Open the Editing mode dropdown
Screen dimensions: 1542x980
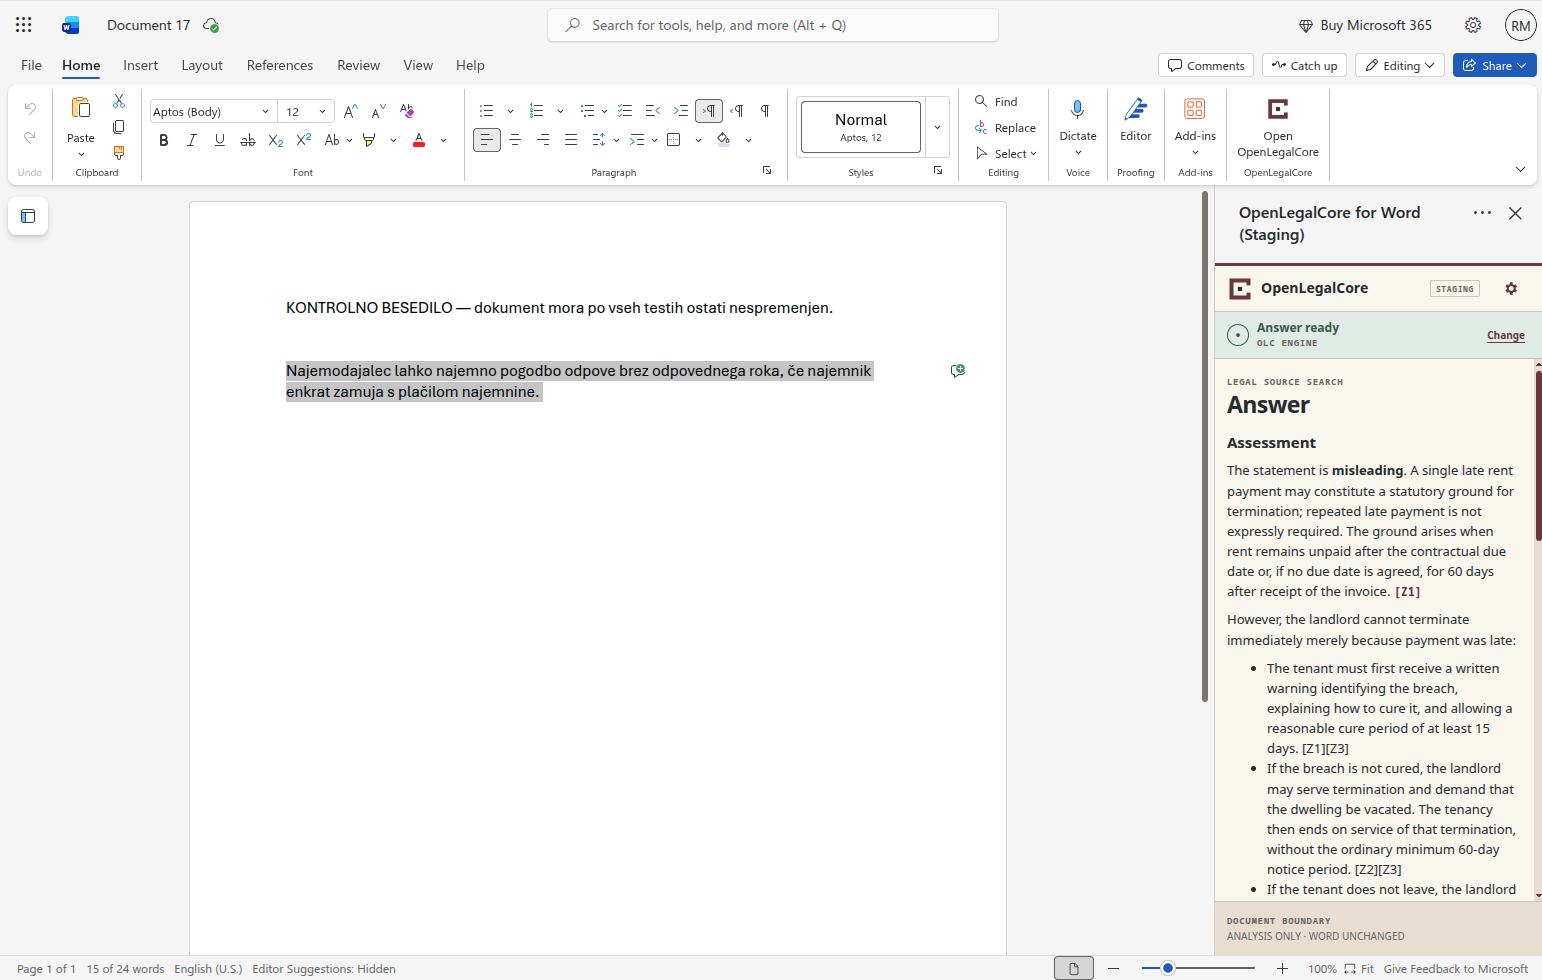pyautogui.click(x=1400, y=65)
